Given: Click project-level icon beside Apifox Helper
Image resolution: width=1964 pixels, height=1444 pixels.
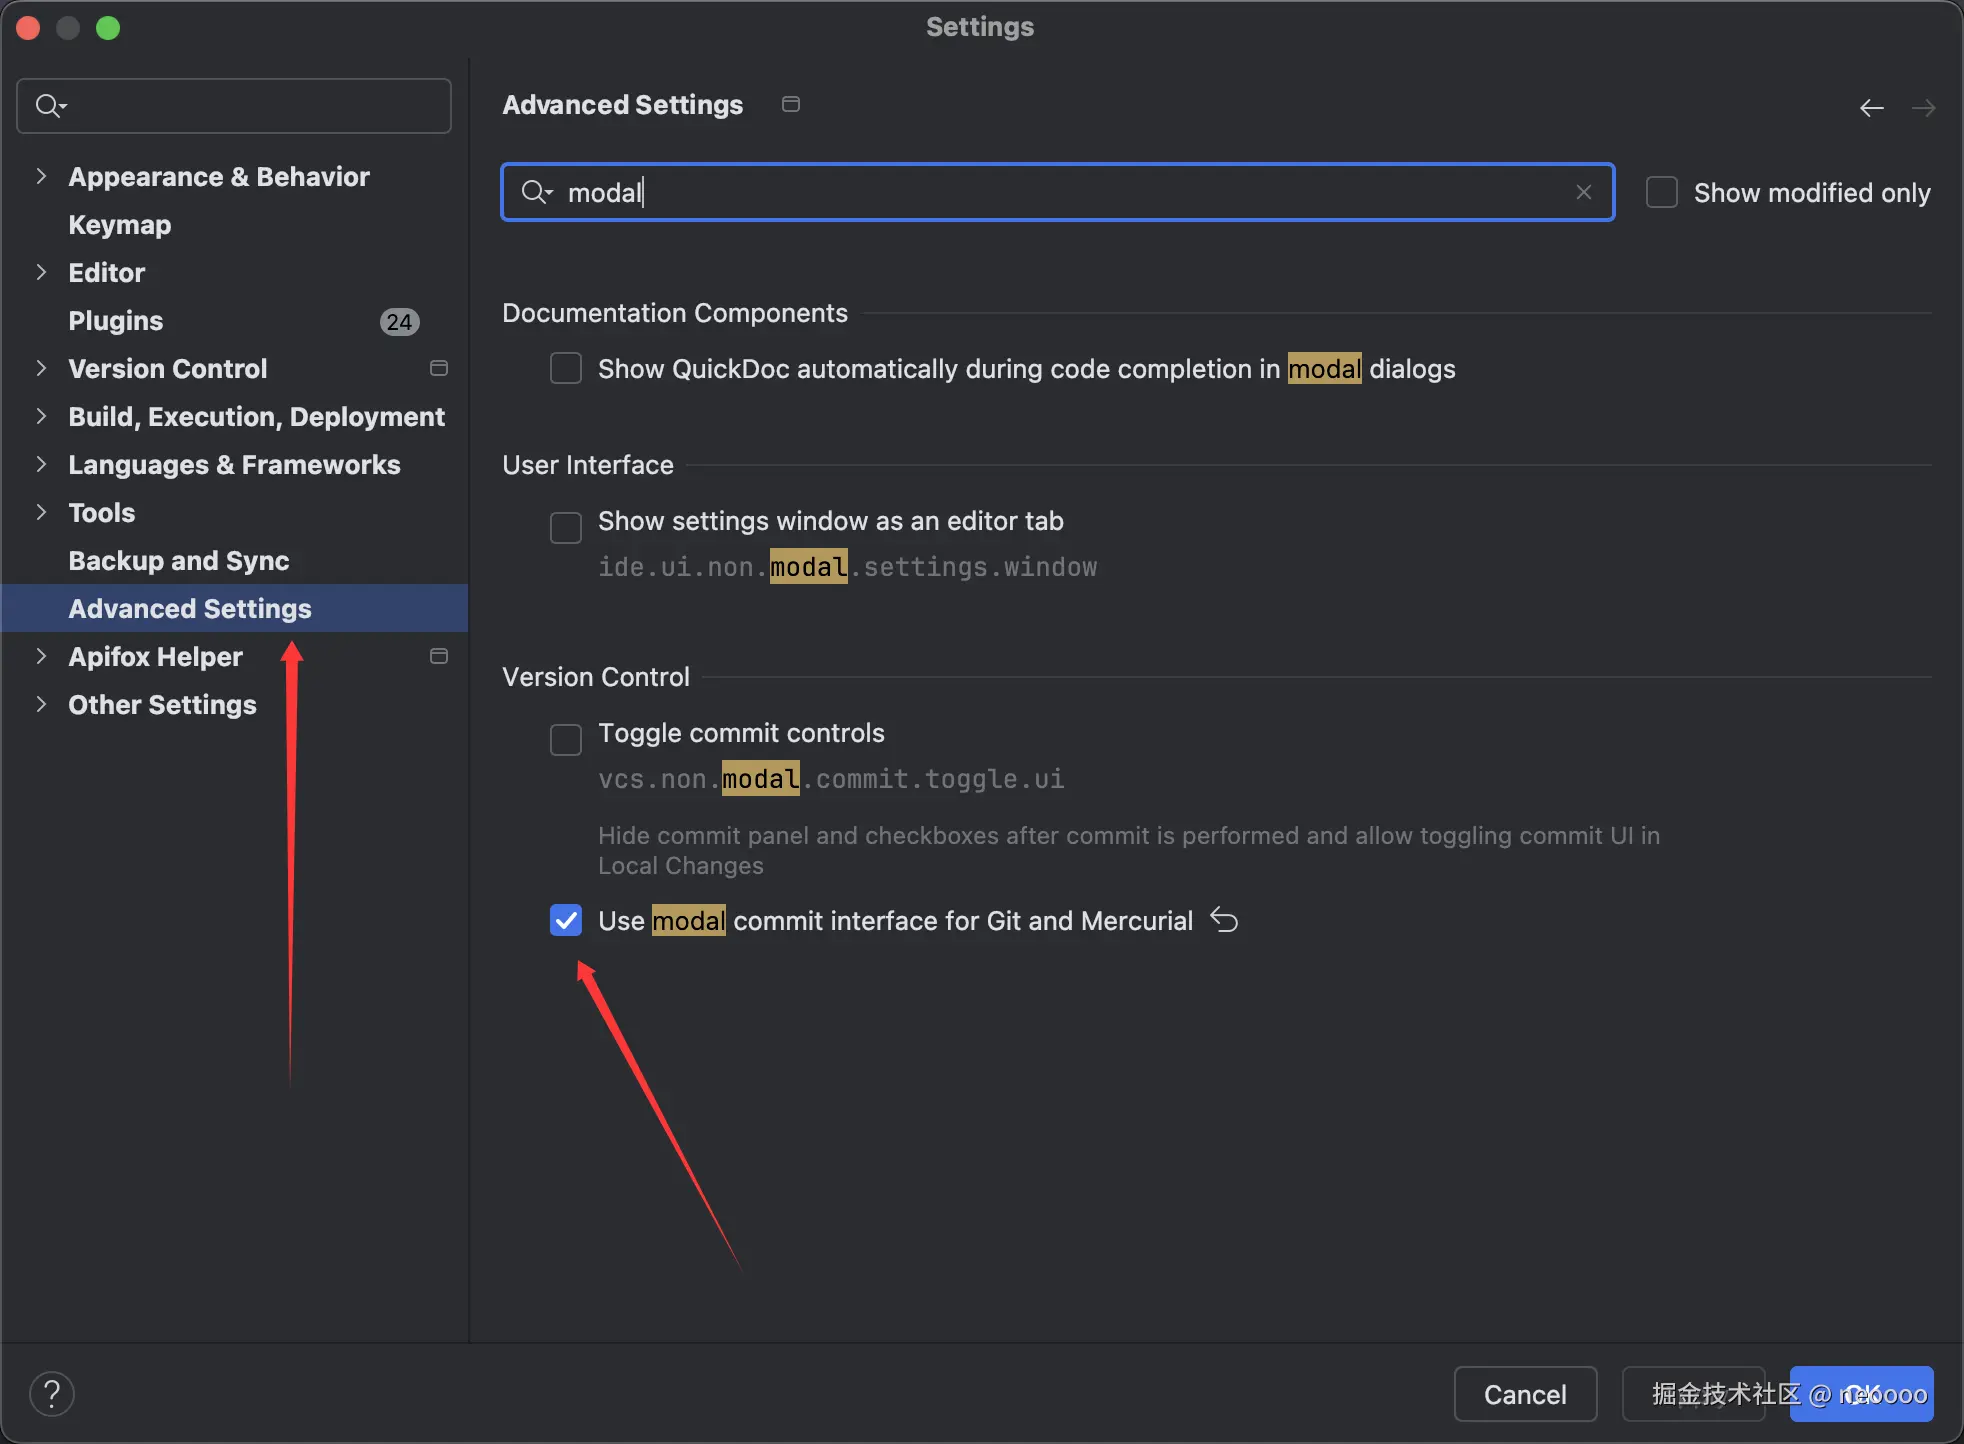Looking at the screenshot, I should tap(438, 656).
